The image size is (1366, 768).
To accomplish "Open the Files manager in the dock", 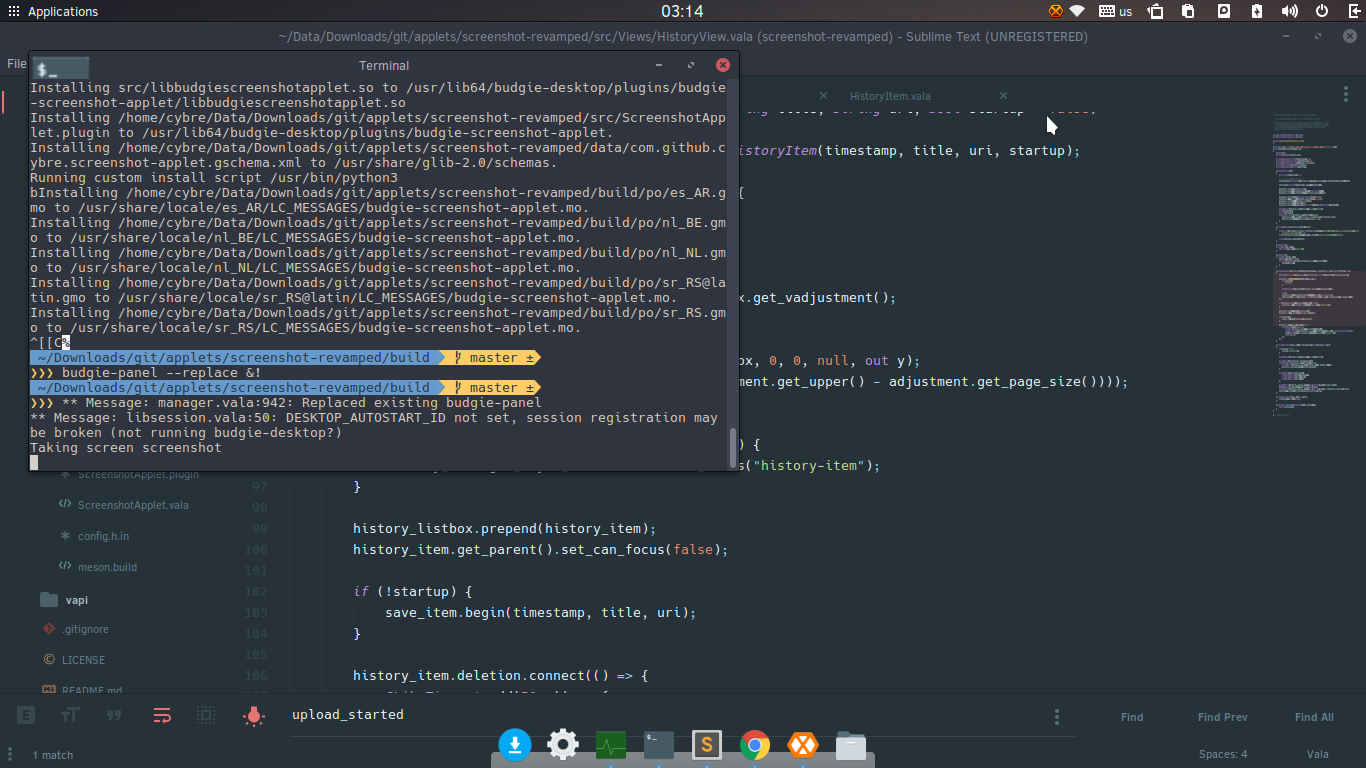I will [851, 745].
